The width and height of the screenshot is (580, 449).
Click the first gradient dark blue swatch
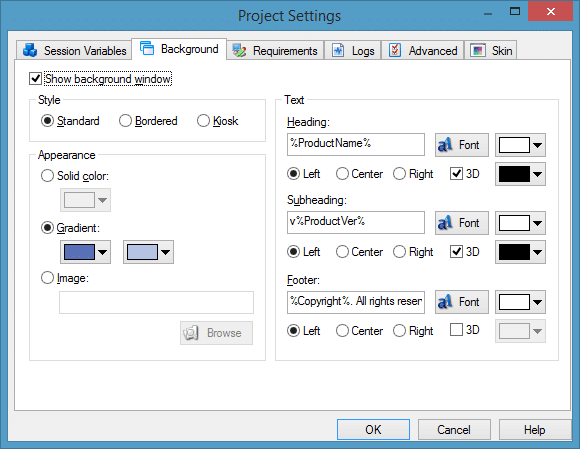click(80, 252)
